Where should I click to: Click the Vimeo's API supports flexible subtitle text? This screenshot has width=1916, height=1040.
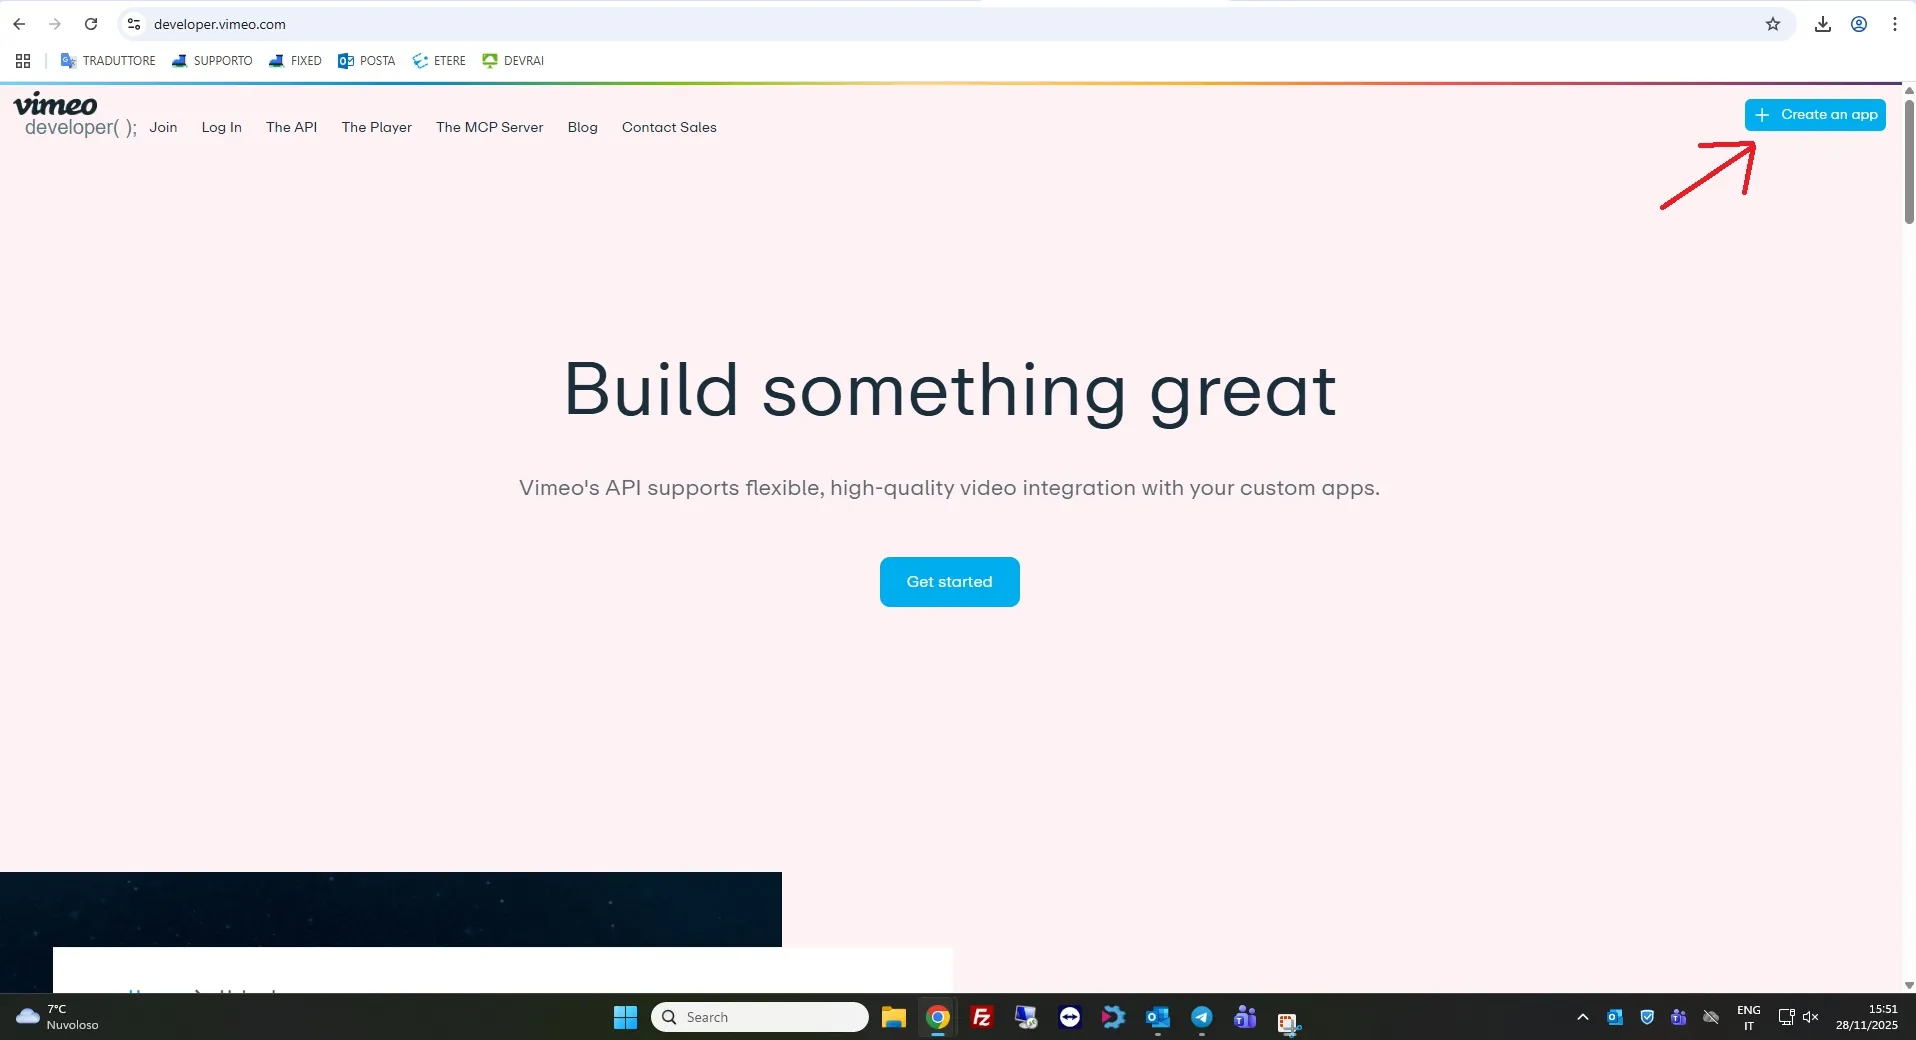(949, 488)
